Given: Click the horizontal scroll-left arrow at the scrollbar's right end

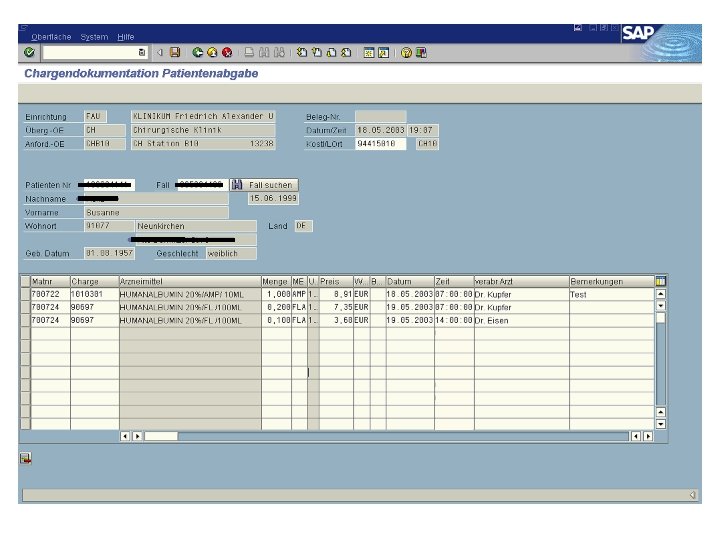Looking at the screenshot, I should (x=636, y=436).
